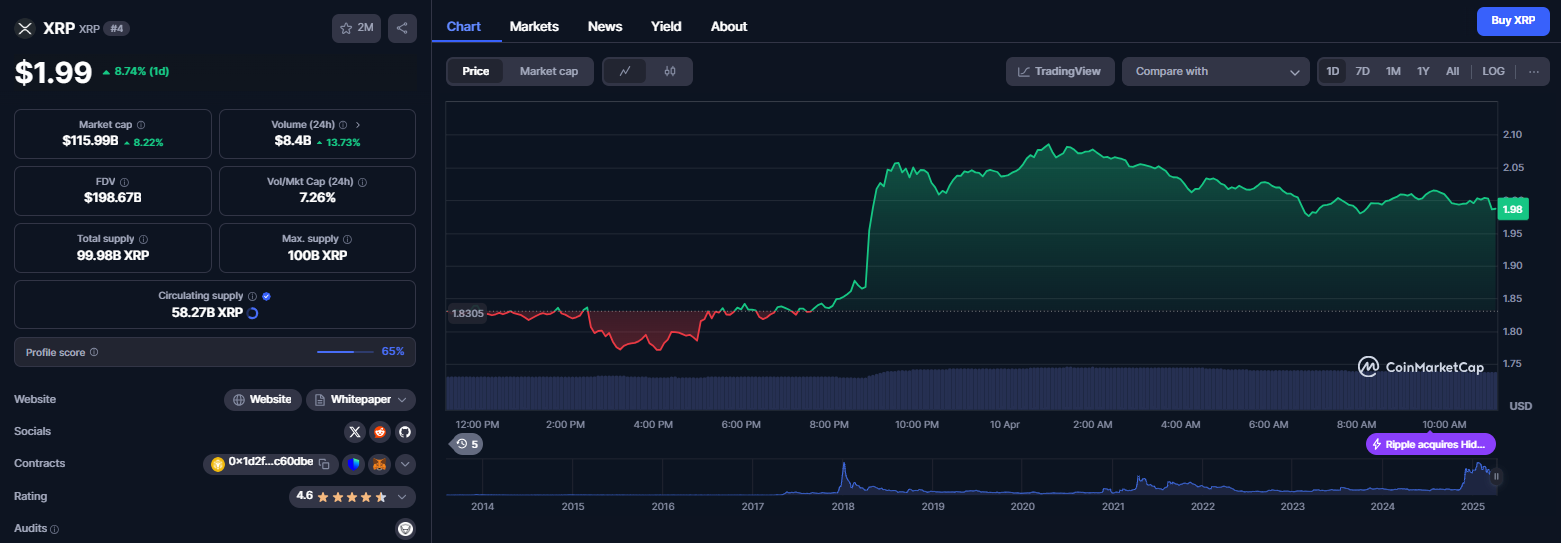Open the Reddit social link

coord(379,432)
